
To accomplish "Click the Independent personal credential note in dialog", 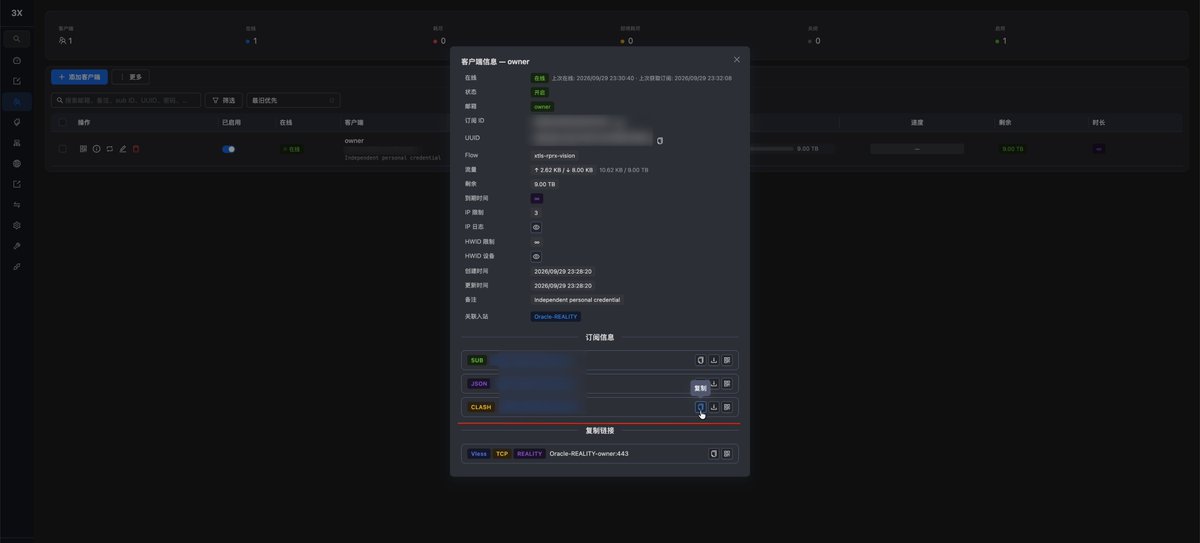I will (x=577, y=299).
